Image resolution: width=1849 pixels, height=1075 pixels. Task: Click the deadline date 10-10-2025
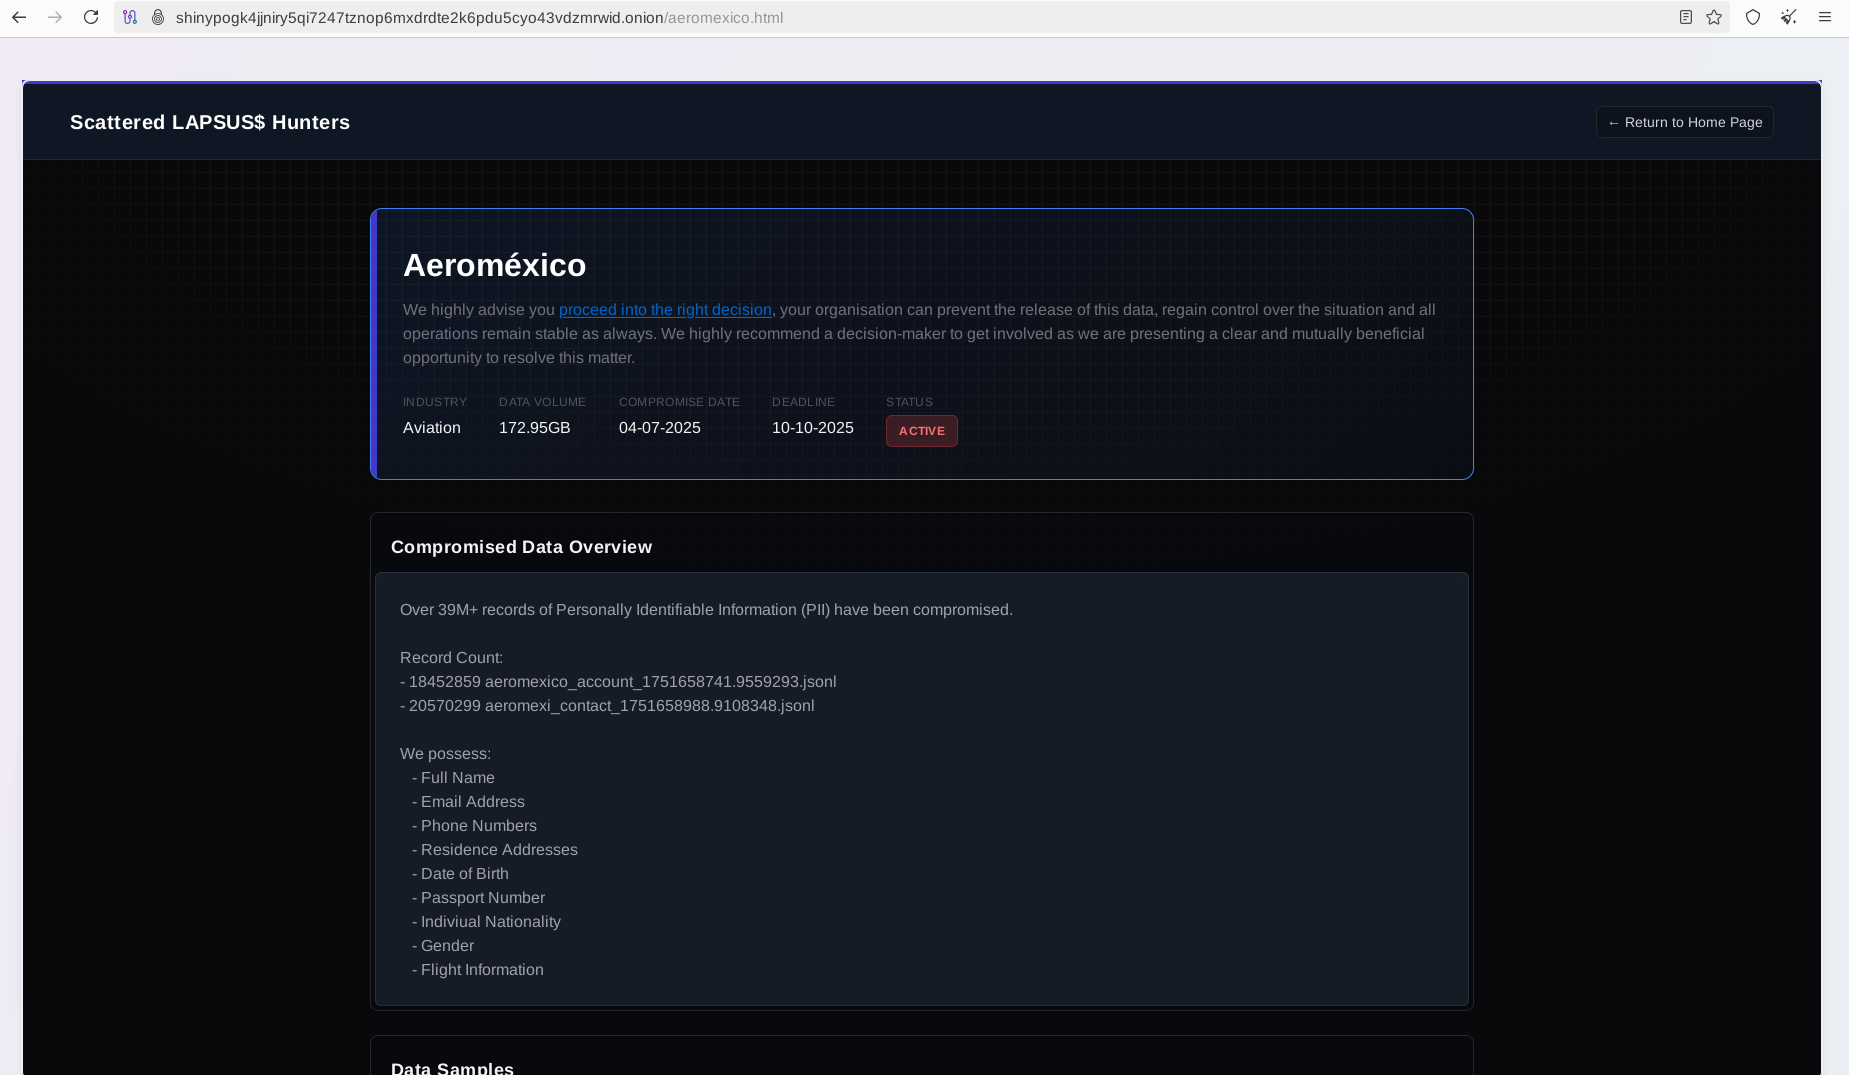[812, 428]
